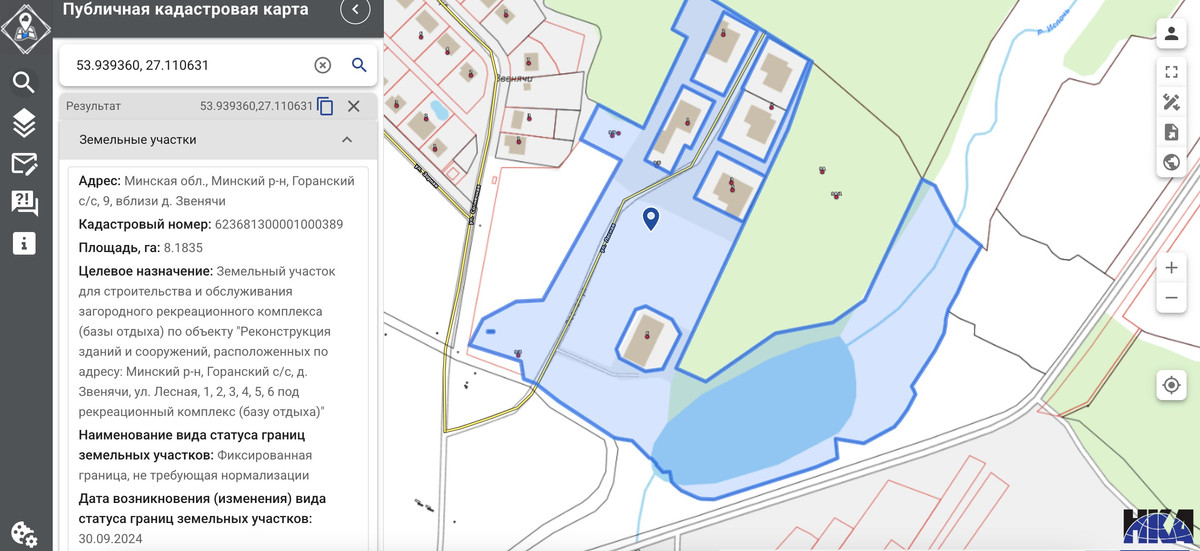This screenshot has width=1200, height=551.
Task: Open the globe basemap selector
Action: click(x=1171, y=162)
